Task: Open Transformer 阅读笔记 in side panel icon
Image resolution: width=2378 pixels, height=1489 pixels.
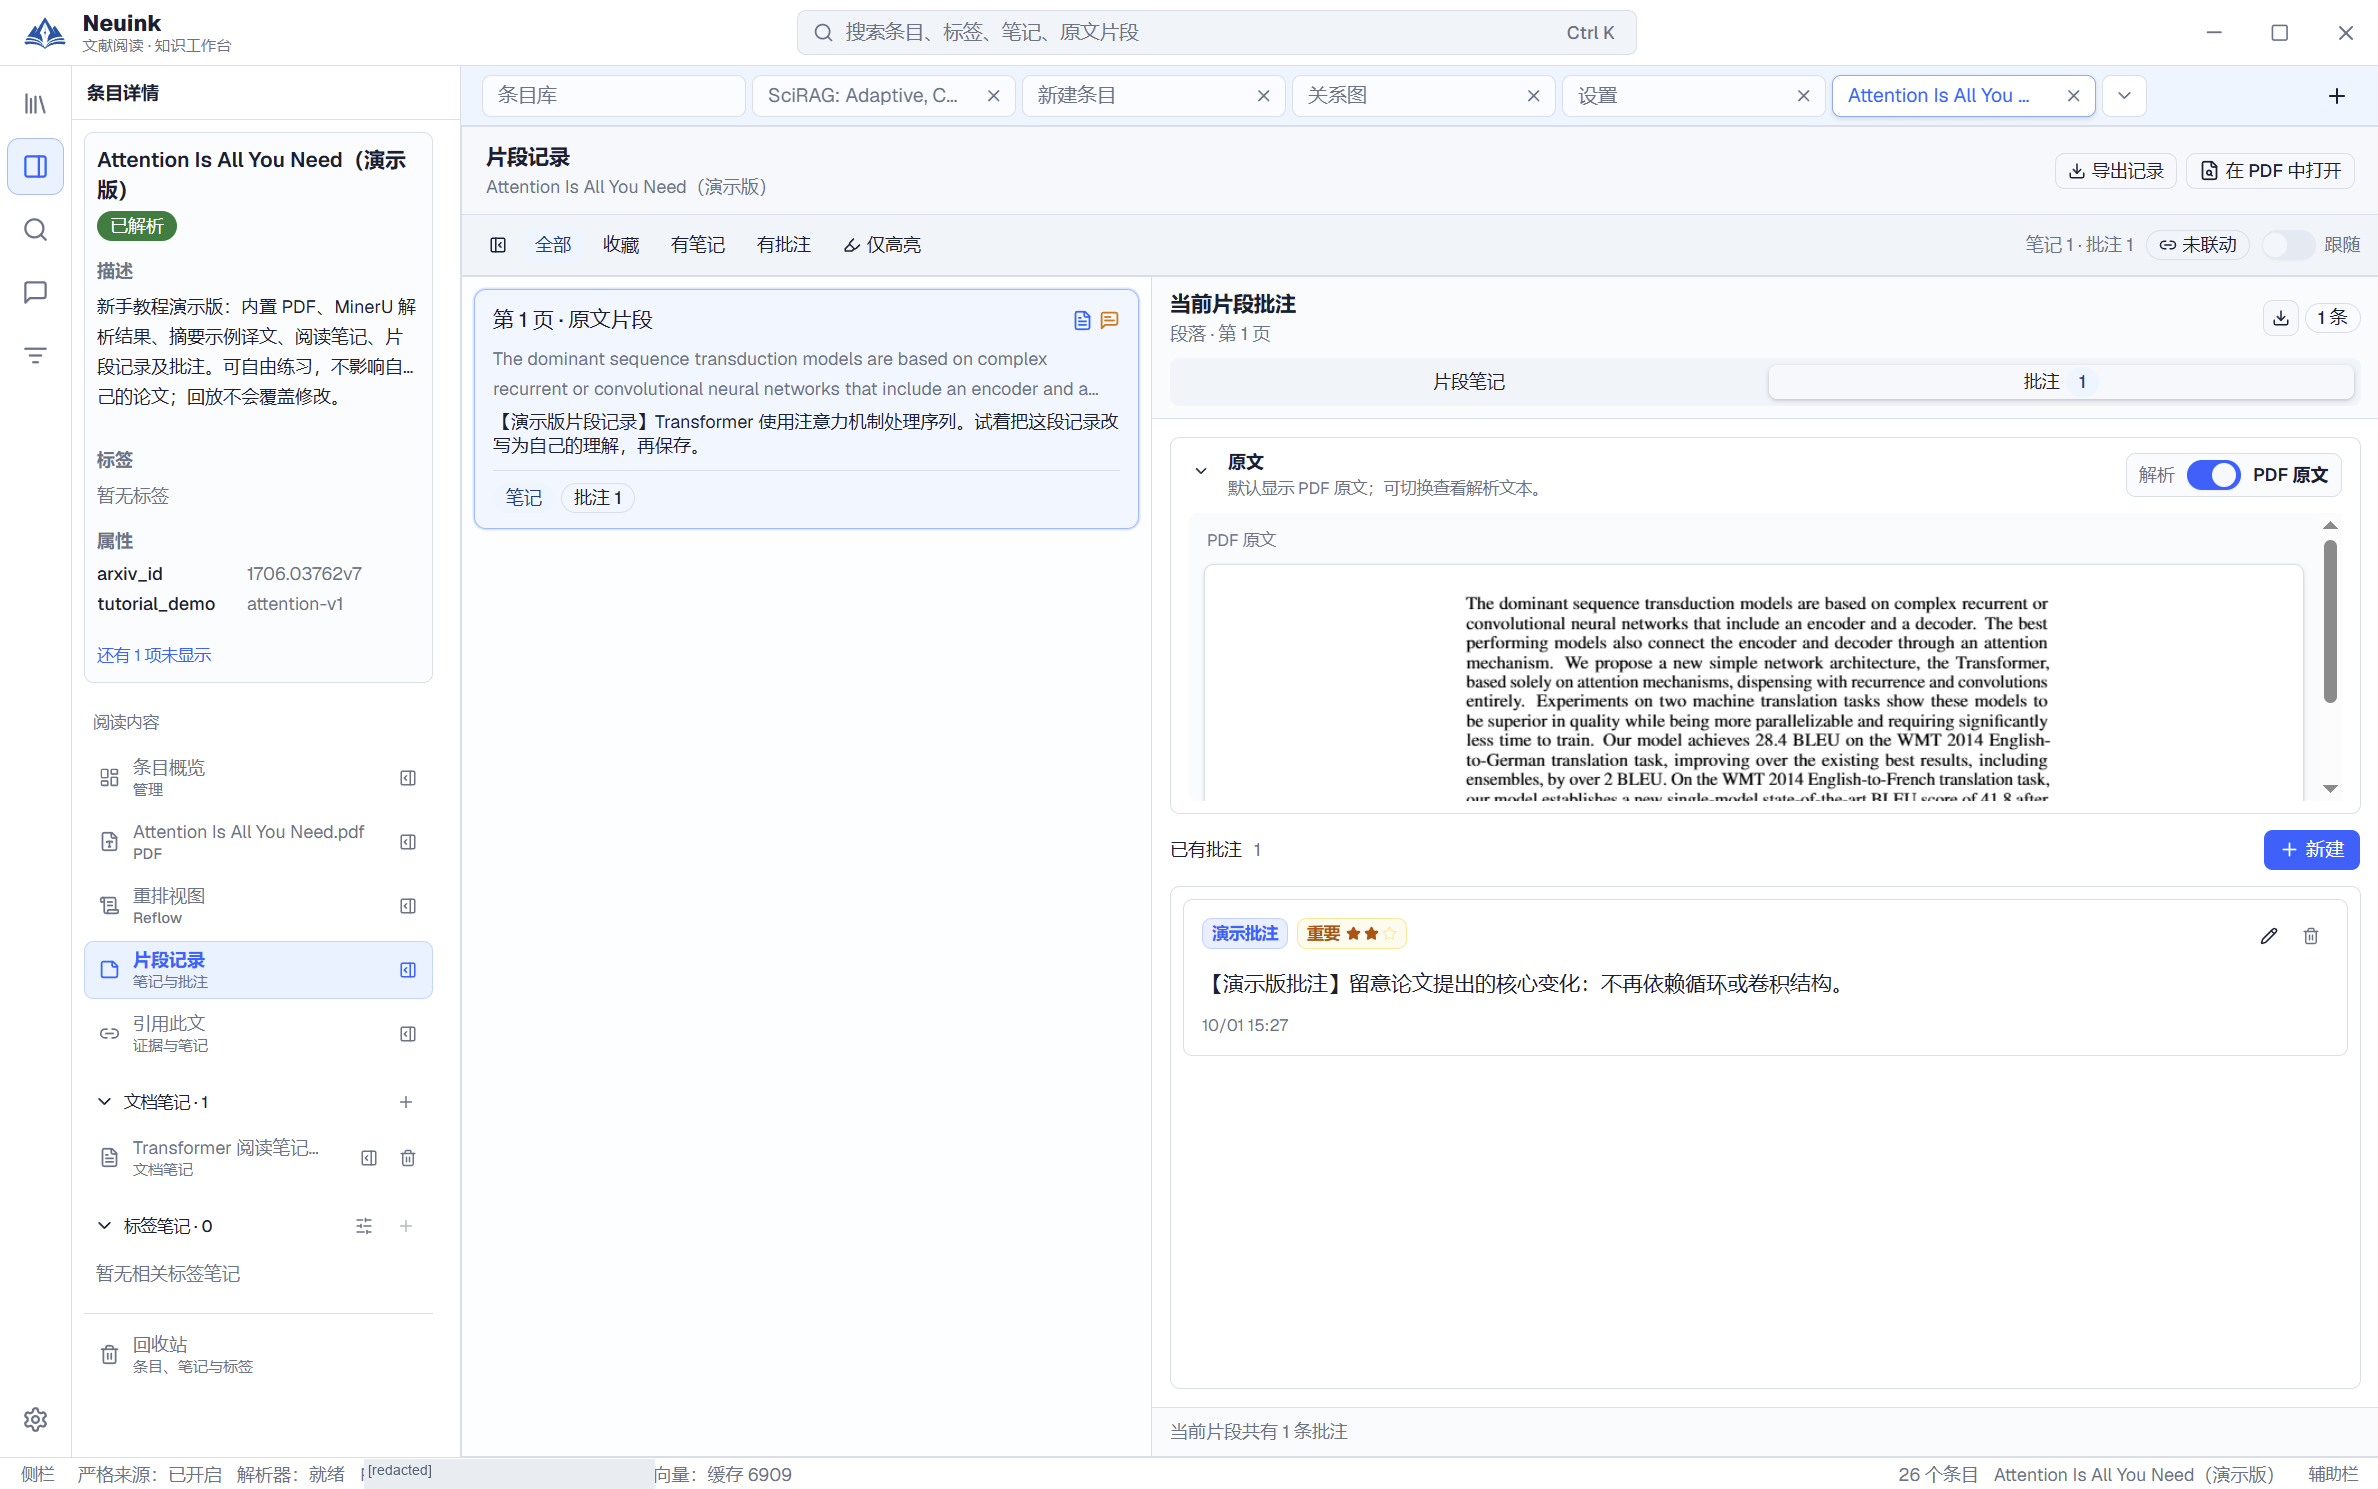Action: pyautogui.click(x=369, y=1158)
